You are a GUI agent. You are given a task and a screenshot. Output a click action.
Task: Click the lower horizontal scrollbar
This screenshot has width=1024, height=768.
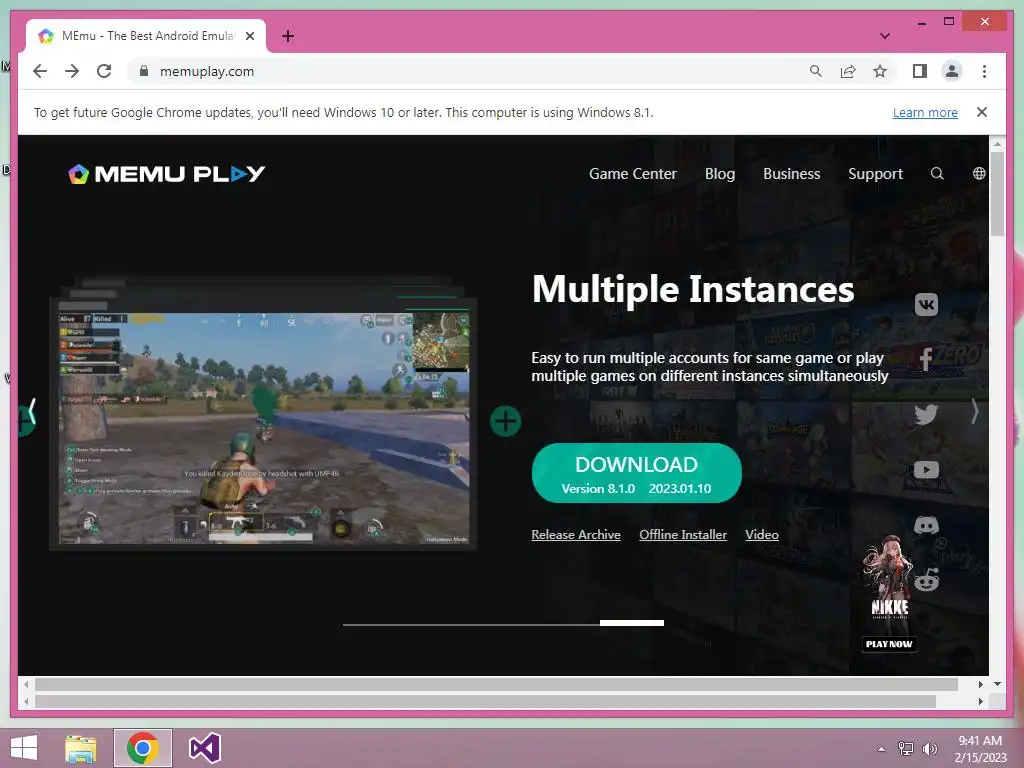tap(485, 701)
